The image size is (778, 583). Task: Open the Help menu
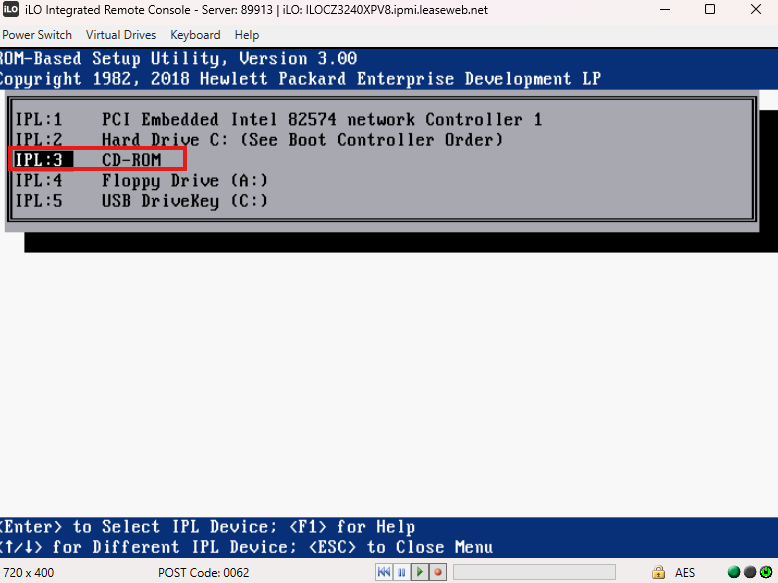247,35
